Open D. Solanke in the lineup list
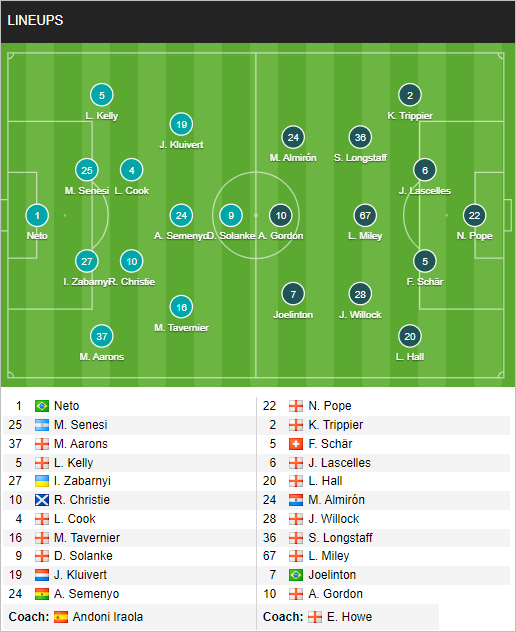 pos(83,556)
